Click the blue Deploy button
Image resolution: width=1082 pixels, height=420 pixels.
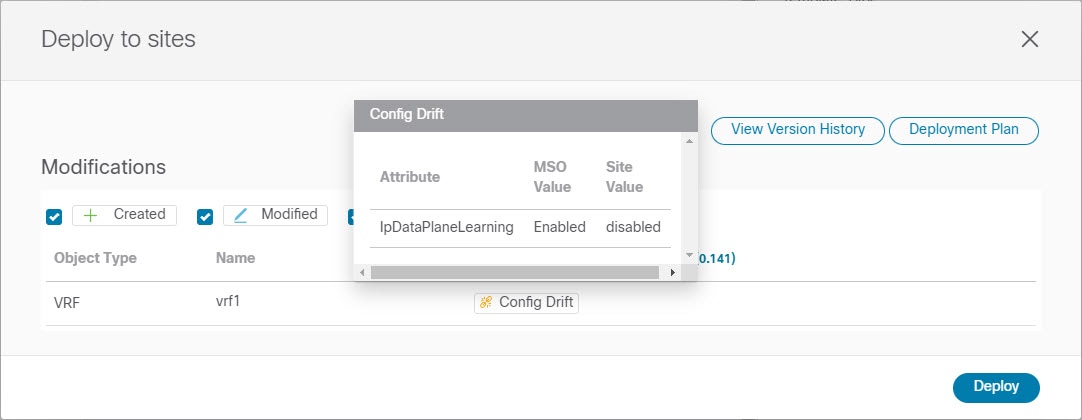click(x=996, y=388)
